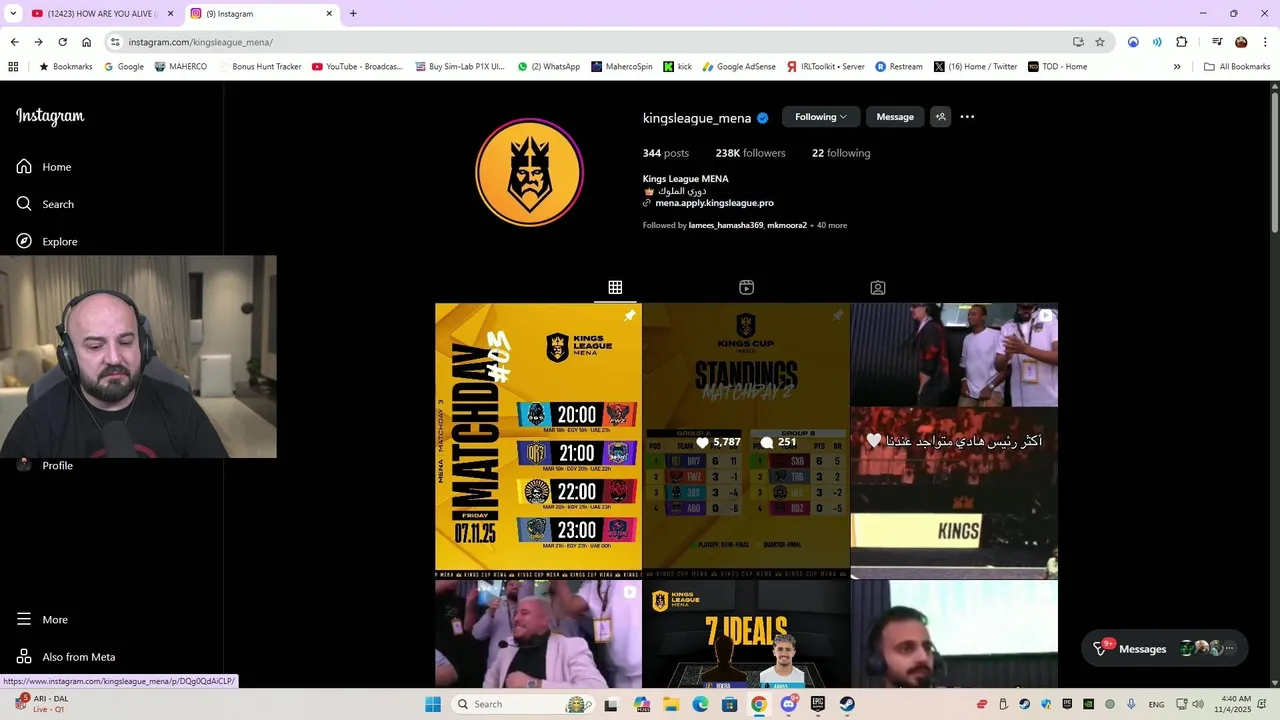Open Standings Matchday 2 post

[x=746, y=440]
